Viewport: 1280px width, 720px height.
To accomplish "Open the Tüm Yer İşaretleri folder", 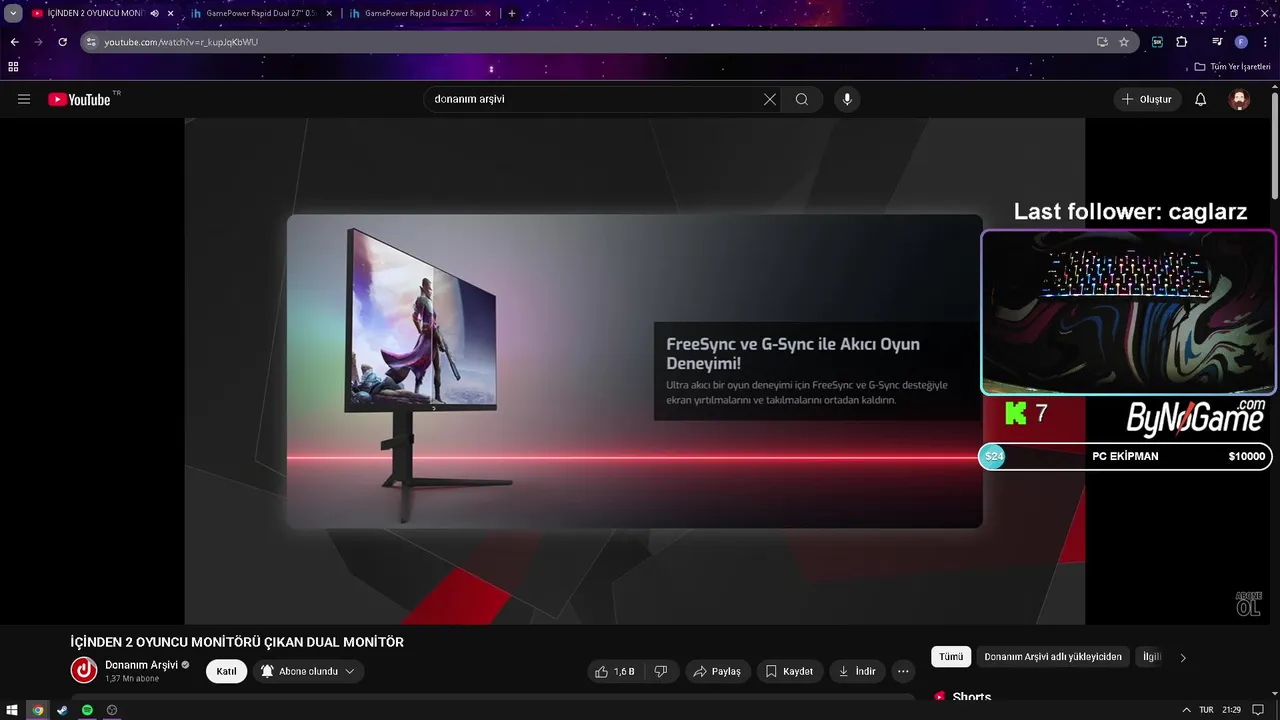I will pos(1232,67).
